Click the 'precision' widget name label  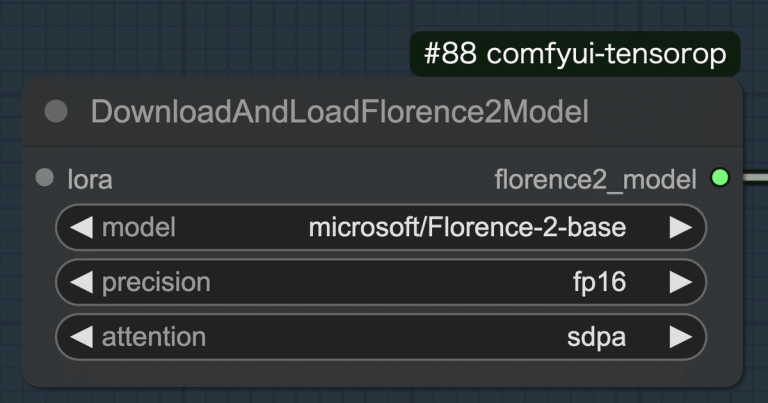(156, 282)
